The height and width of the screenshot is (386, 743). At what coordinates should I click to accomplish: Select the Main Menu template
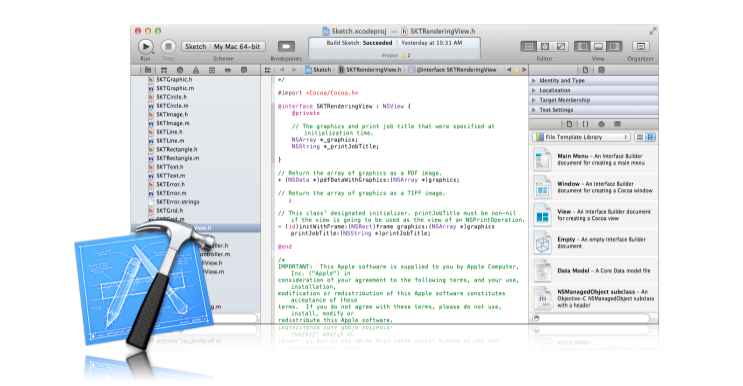click(x=593, y=160)
